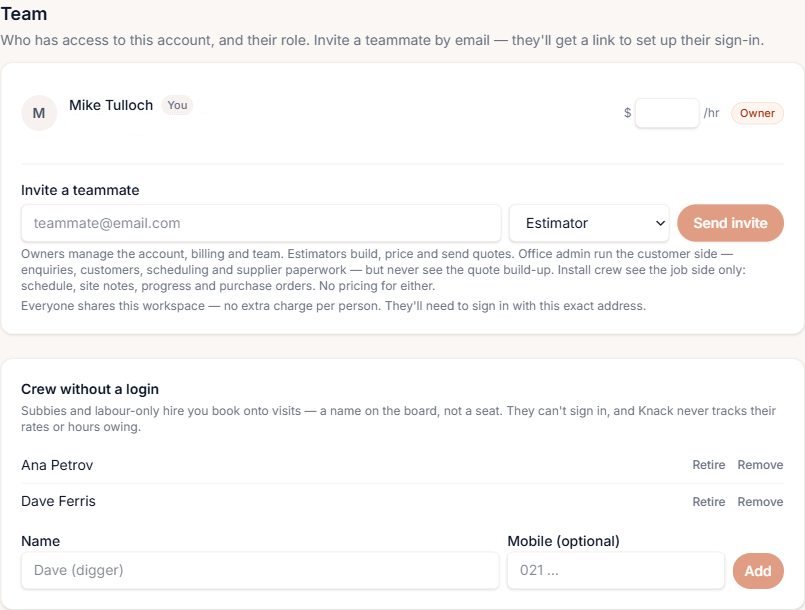
Task: Click the You badge beside Mike Tulloch
Action: (177, 105)
